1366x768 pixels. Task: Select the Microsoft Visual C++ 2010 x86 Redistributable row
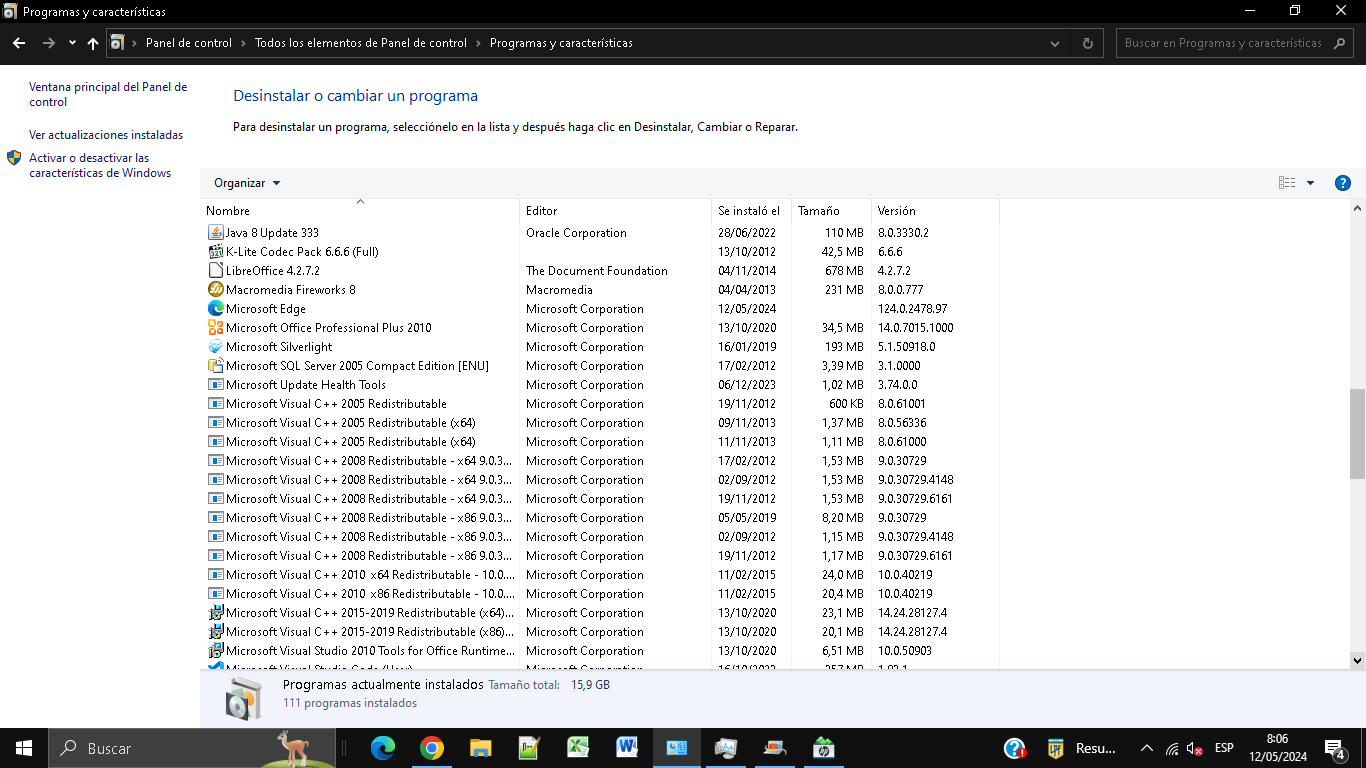tap(600, 594)
